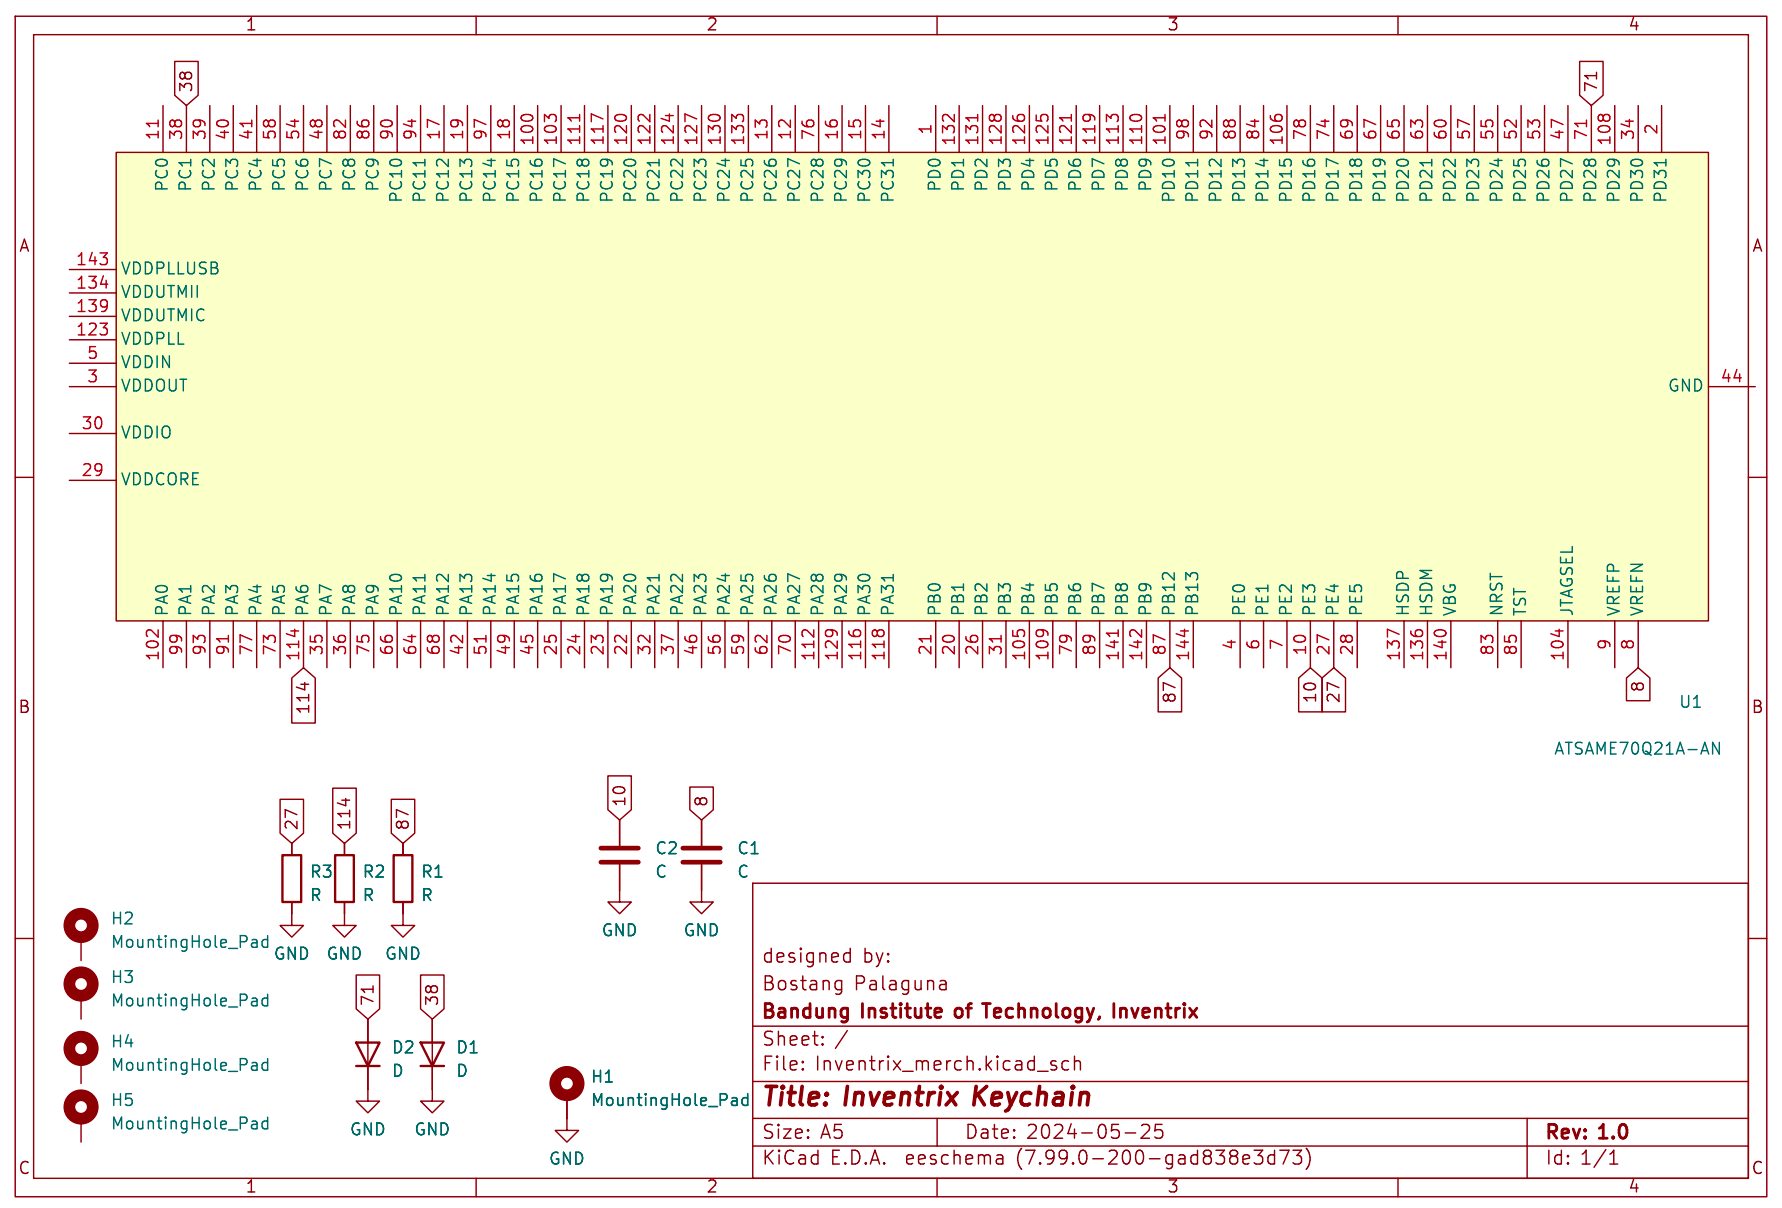Select mounting hole H5 symbol
Screen dimensions: 1782x1208
coord(81,1107)
